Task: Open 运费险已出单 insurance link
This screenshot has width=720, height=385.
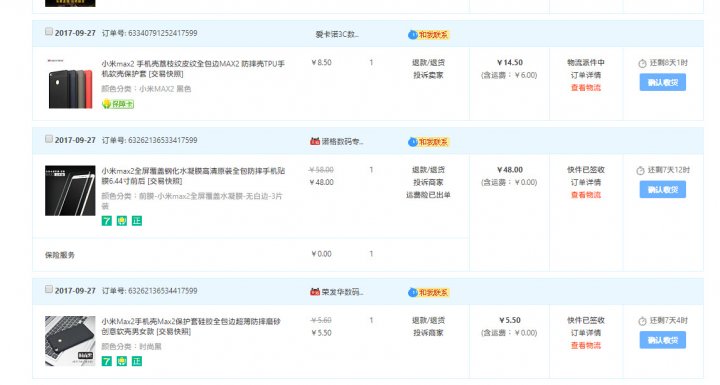Action: (428, 195)
